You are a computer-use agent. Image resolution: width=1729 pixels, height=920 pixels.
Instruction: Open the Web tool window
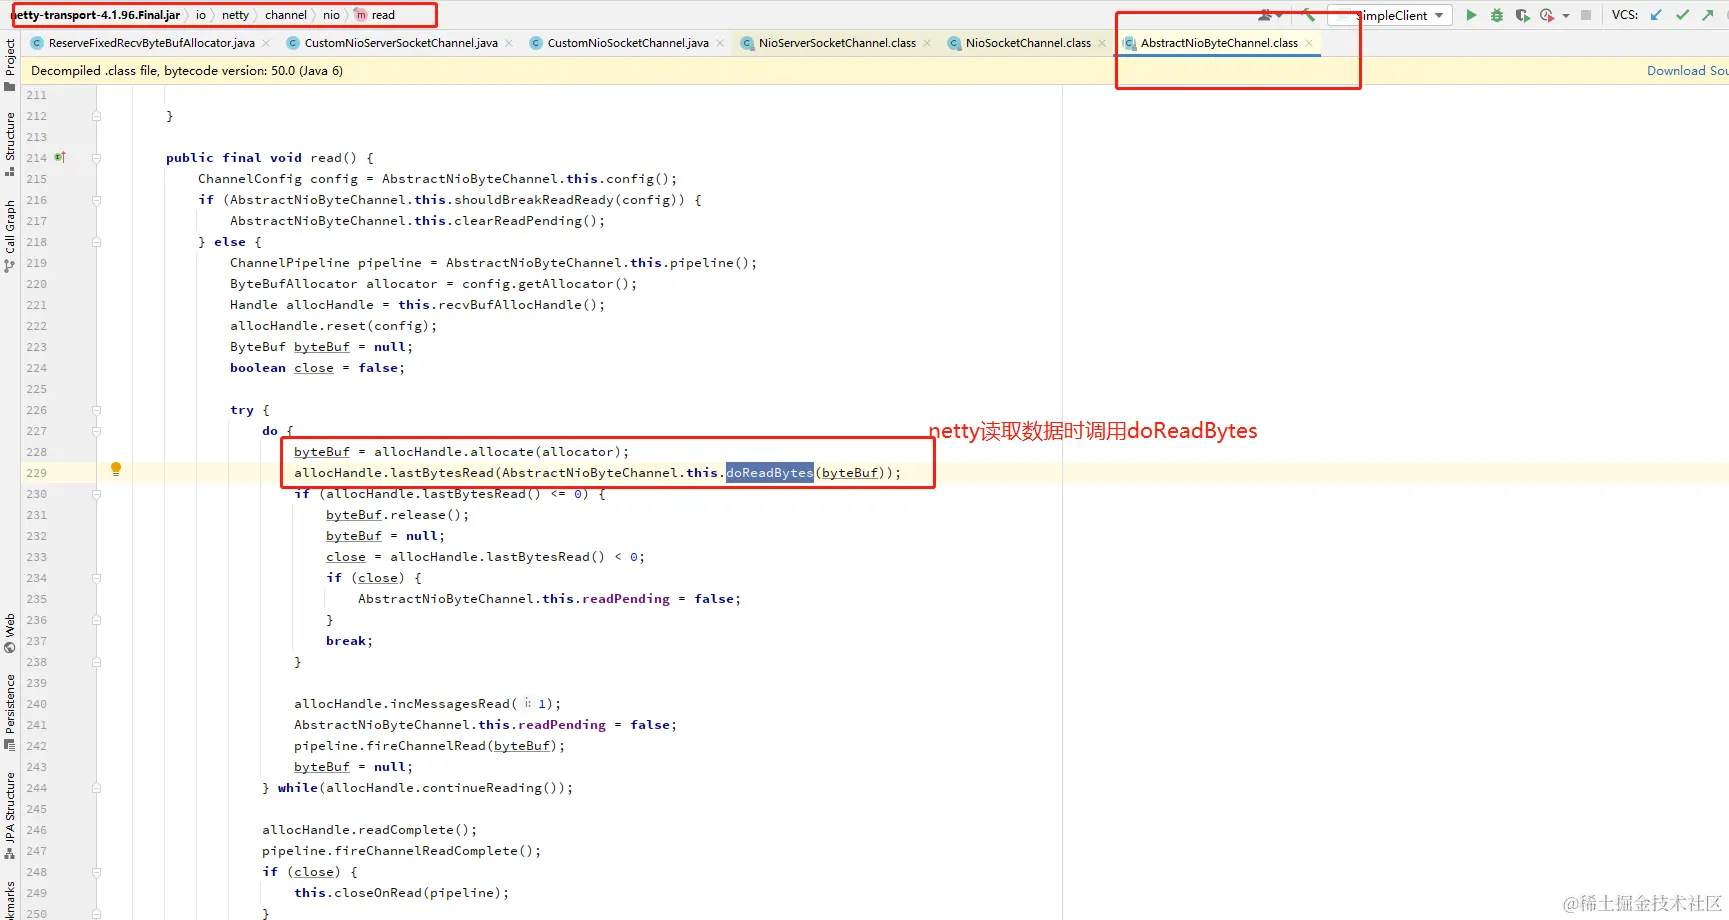coord(10,633)
